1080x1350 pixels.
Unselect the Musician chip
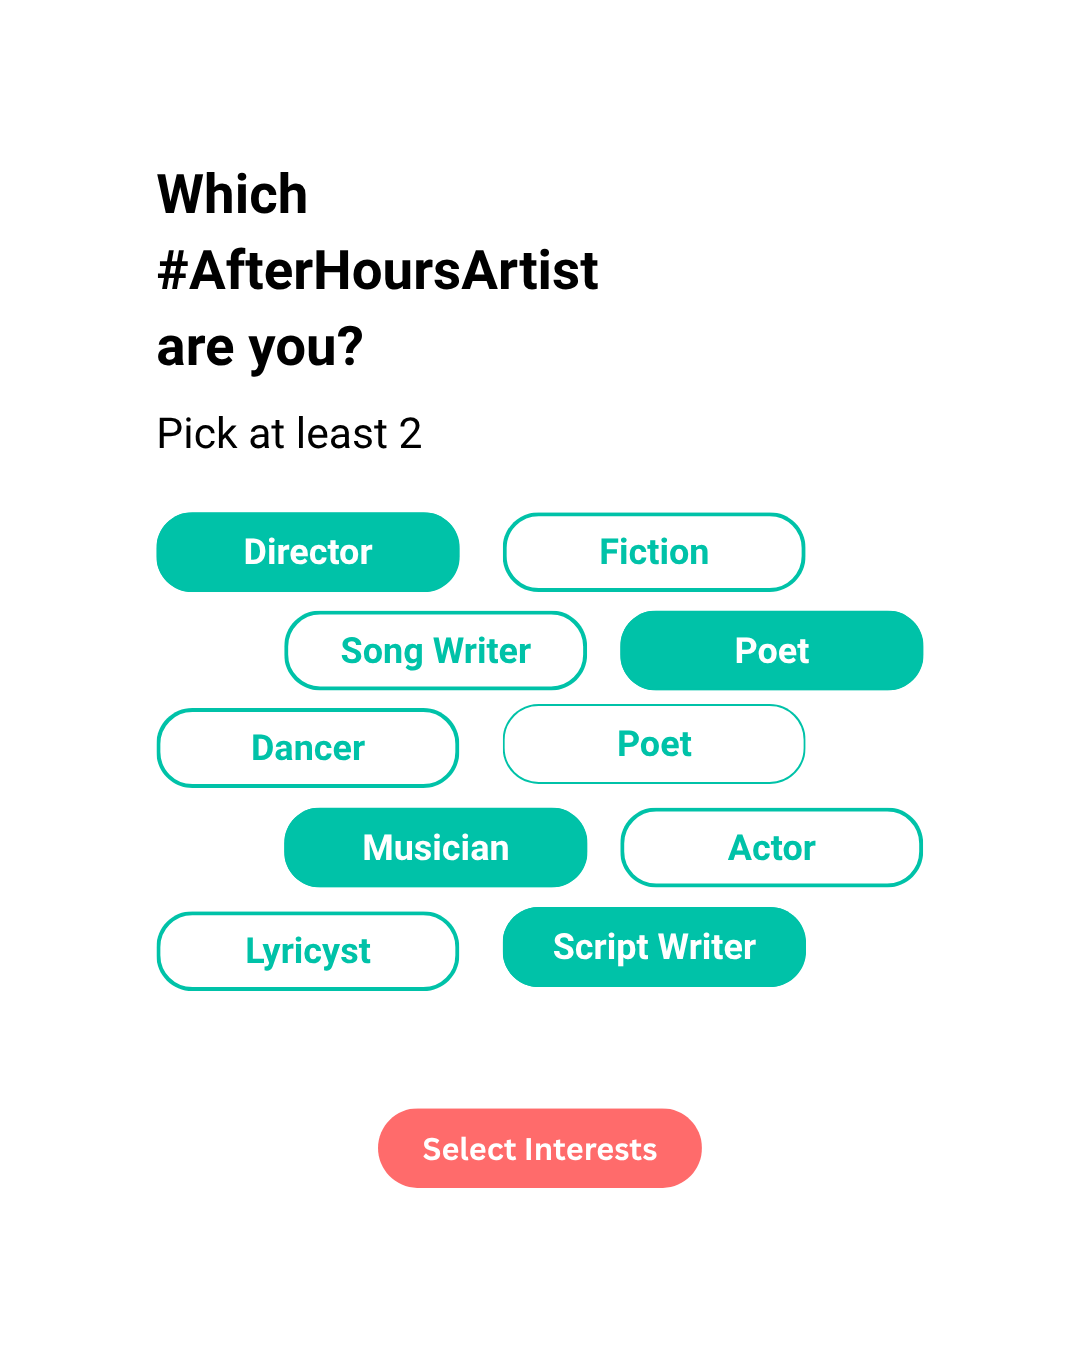pyautogui.click(x=436, y=848)
